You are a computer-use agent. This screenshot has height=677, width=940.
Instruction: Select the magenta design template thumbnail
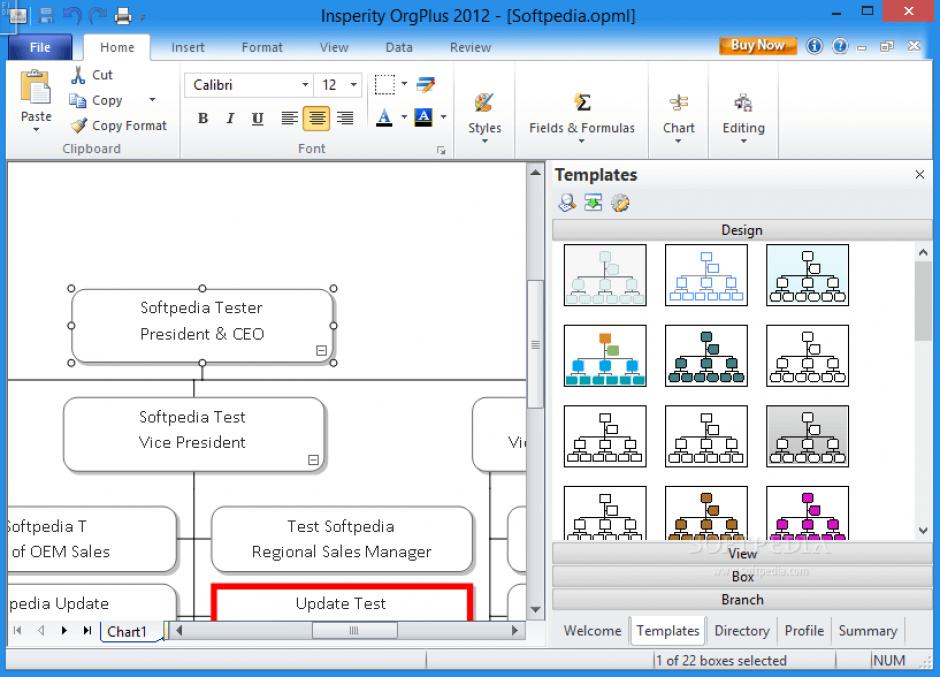[x=808, y=513]
